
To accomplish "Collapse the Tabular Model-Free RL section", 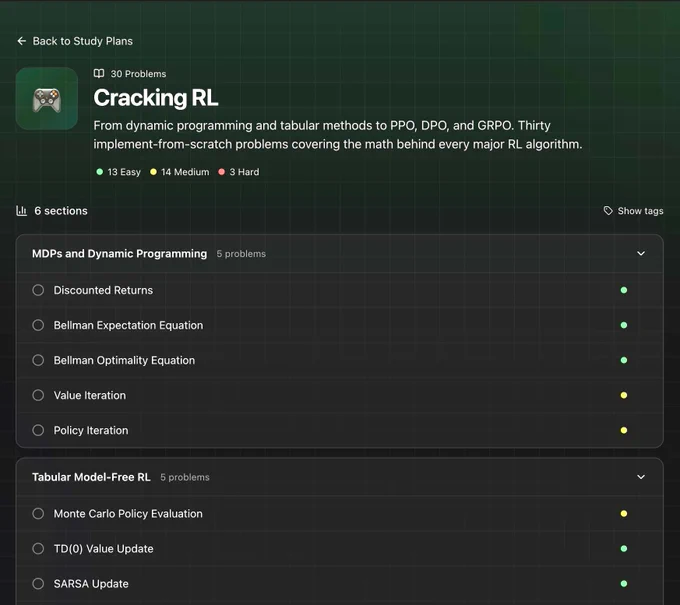I will [641, 477].
